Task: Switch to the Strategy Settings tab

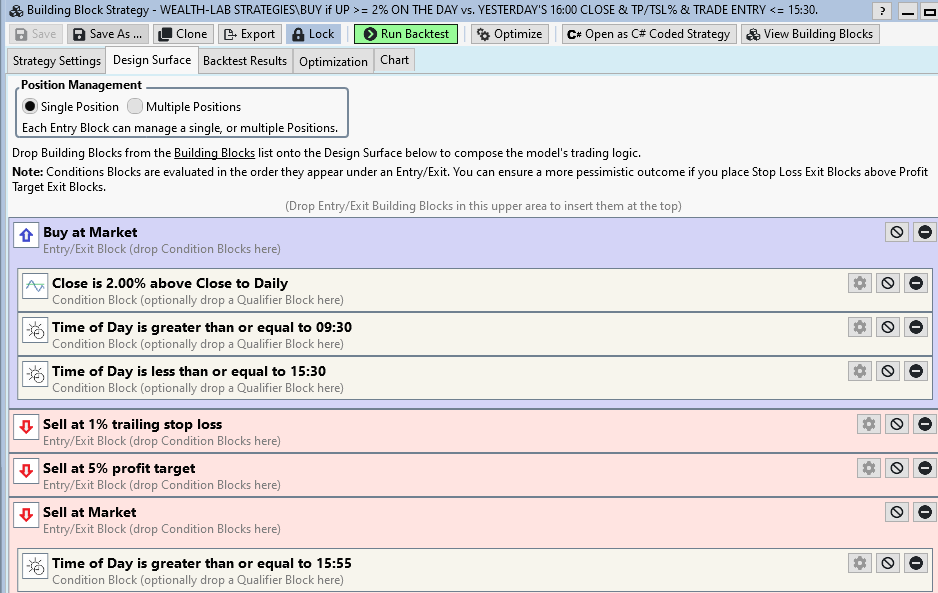Action: pos(57,61)
